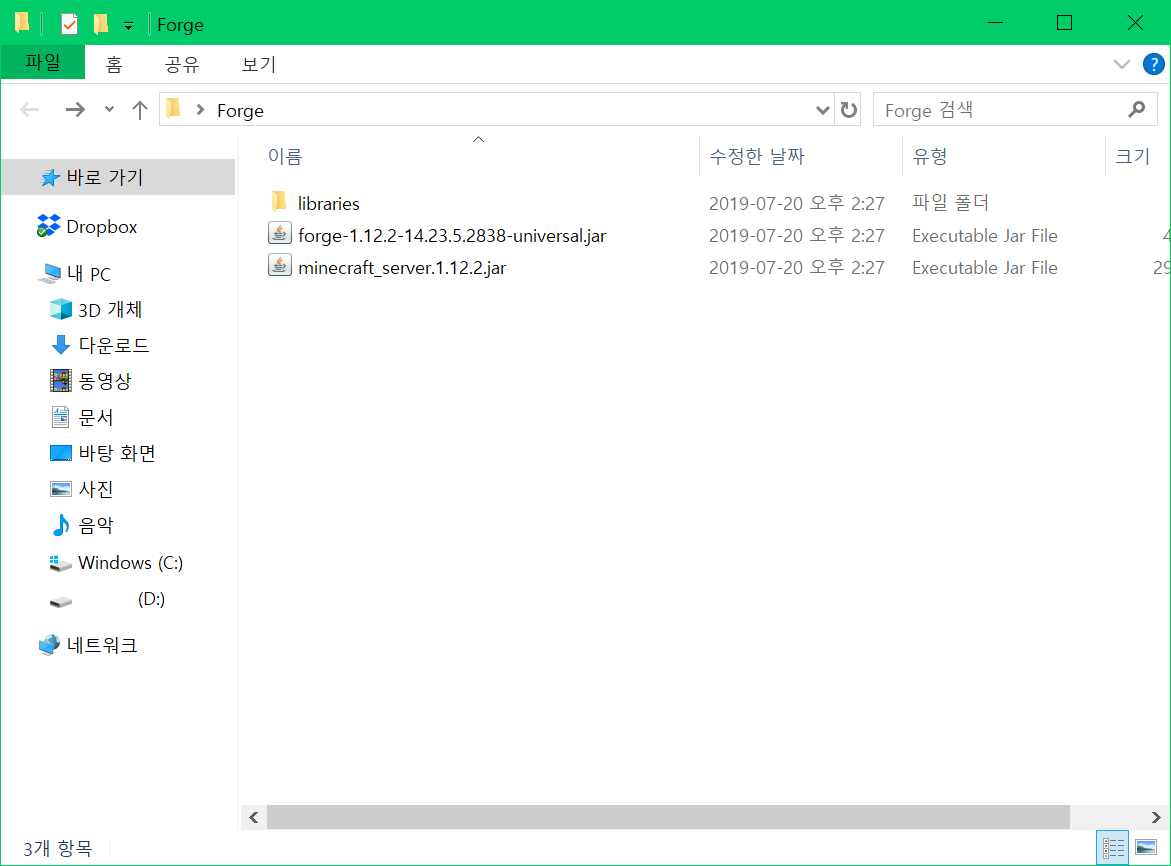1171x866 pixels.
Task: Click the 문서 document icon
Action: [60, 417]
